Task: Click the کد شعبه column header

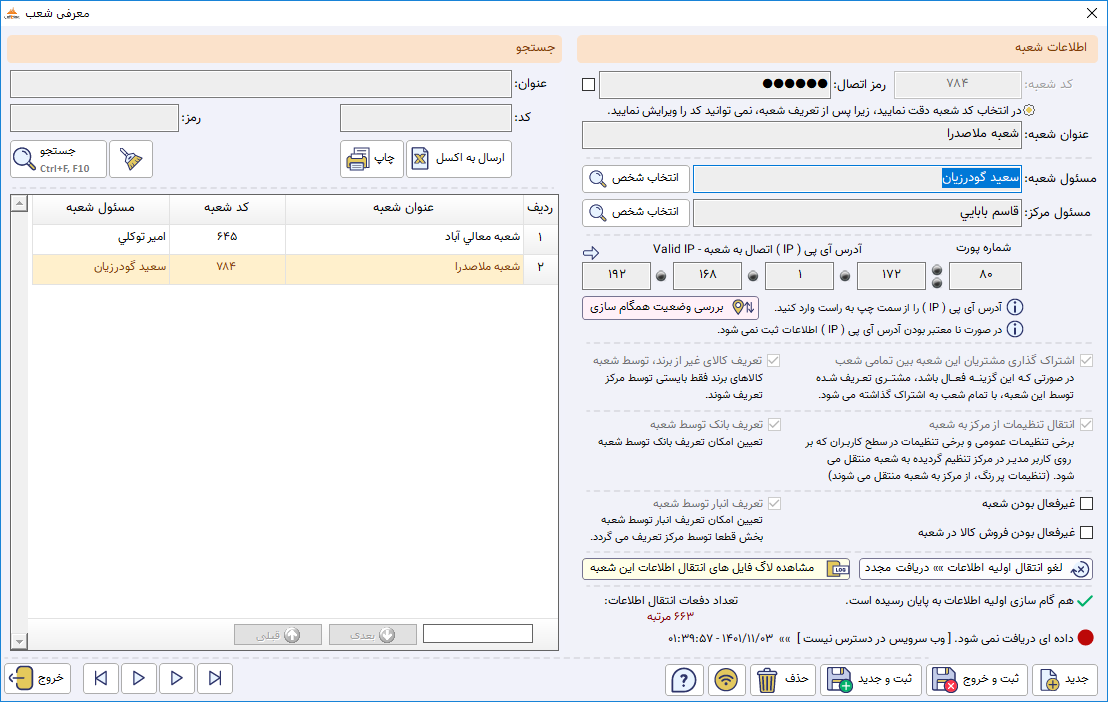Action: pyautogui.click(x=227, y=207)
